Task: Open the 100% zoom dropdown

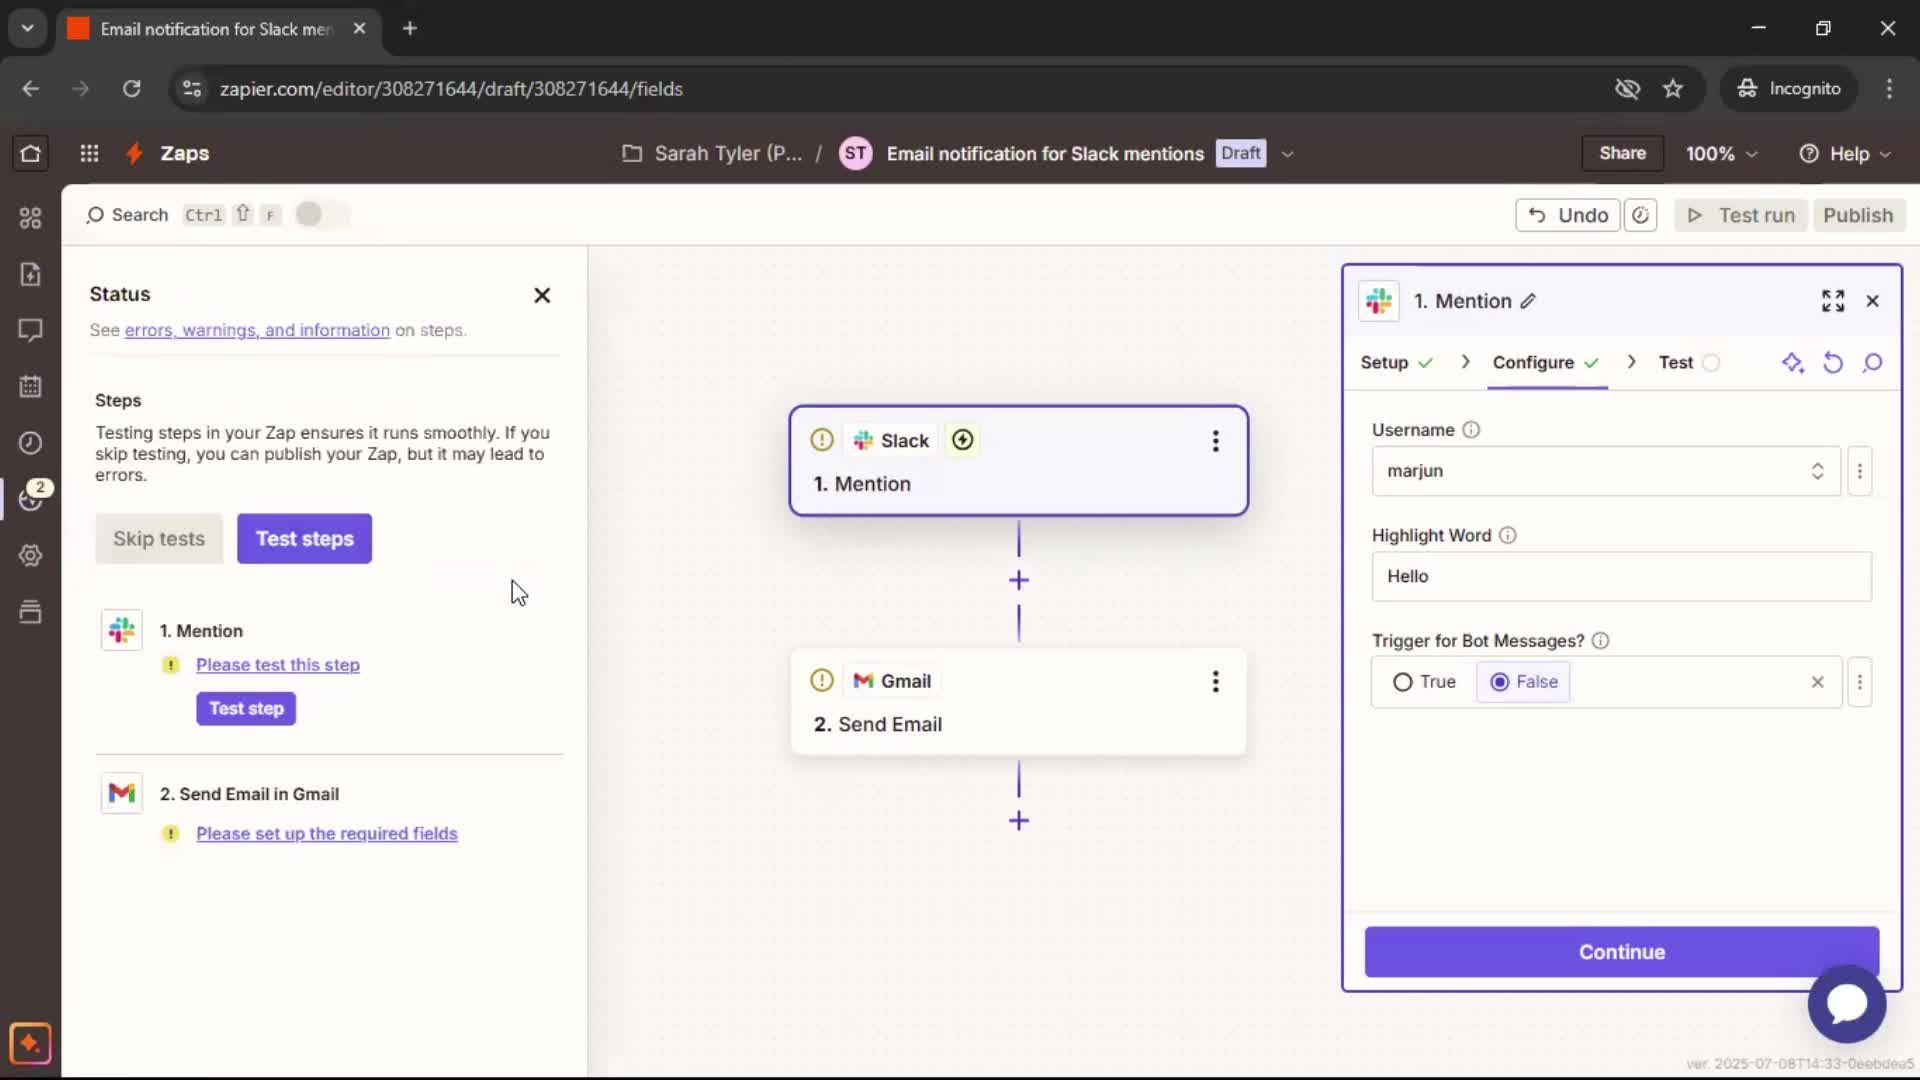Action: (x=1721, y=154)
